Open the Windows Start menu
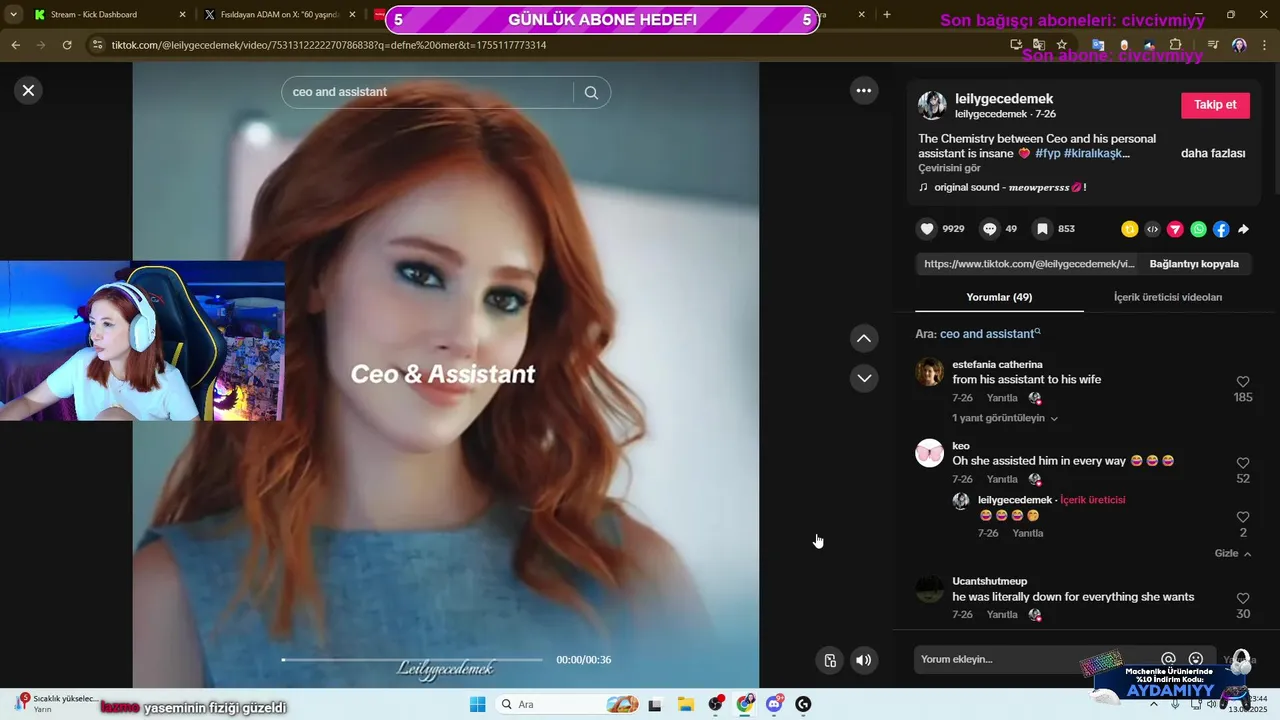This screenshot has height=720, width=1280. pos(477,704)
